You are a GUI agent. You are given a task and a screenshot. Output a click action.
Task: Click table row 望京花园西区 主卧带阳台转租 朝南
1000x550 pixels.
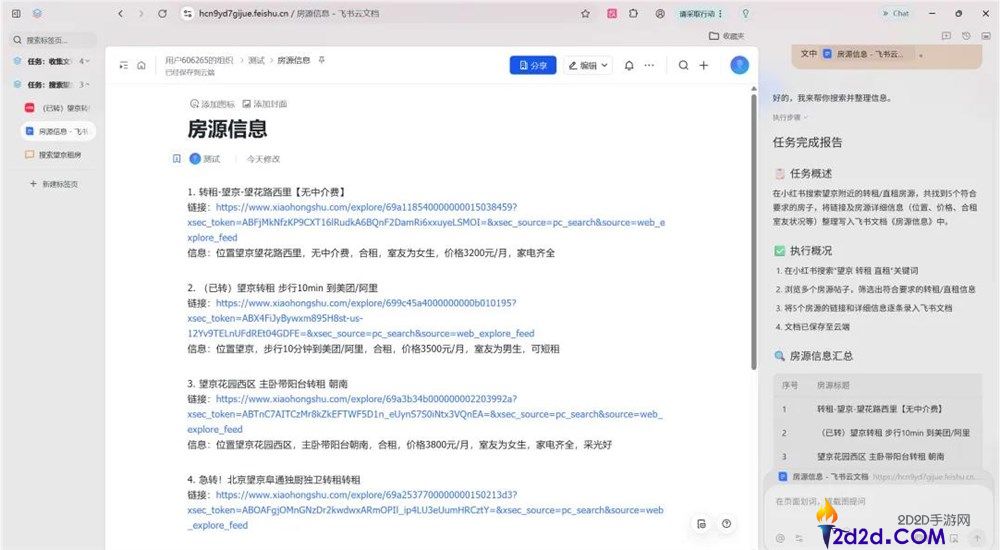(878, 457)
